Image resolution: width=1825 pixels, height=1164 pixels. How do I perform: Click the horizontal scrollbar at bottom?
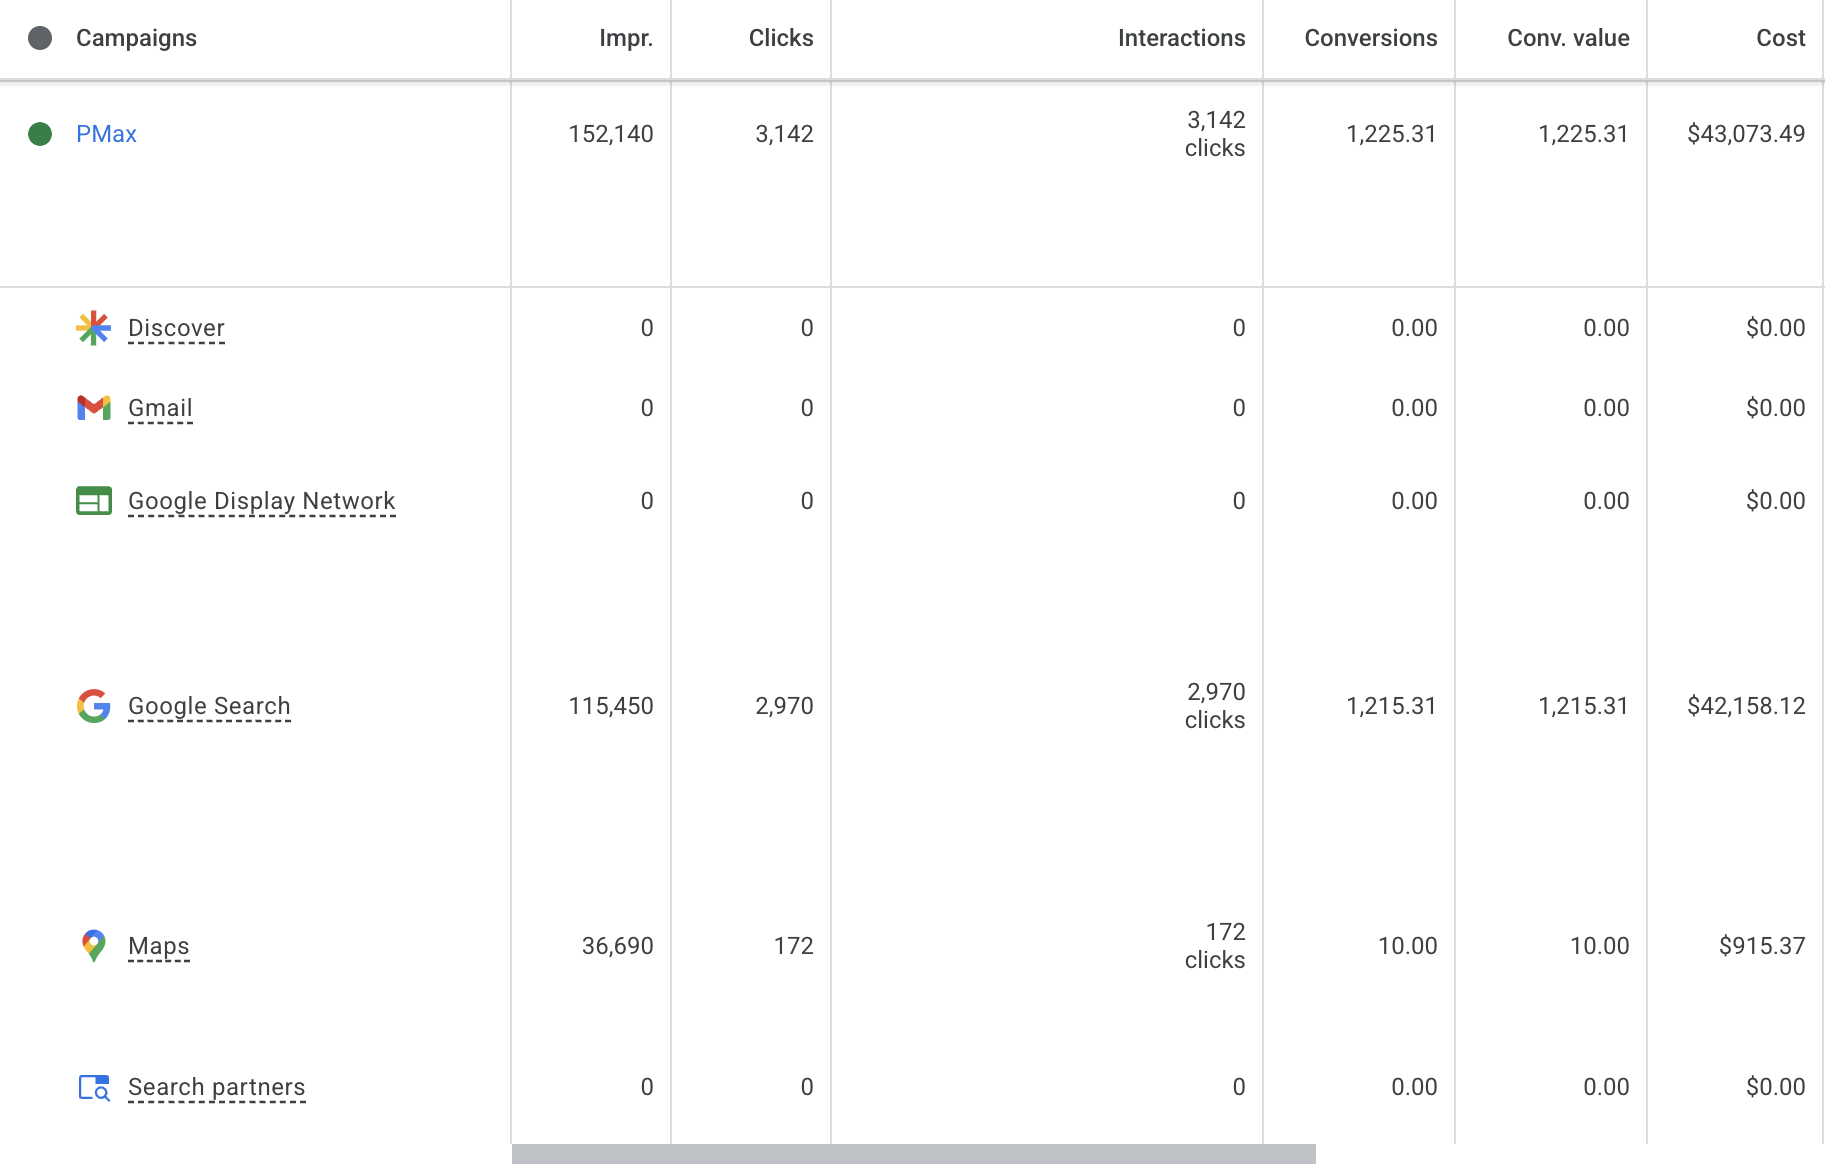click(913, 1154)
